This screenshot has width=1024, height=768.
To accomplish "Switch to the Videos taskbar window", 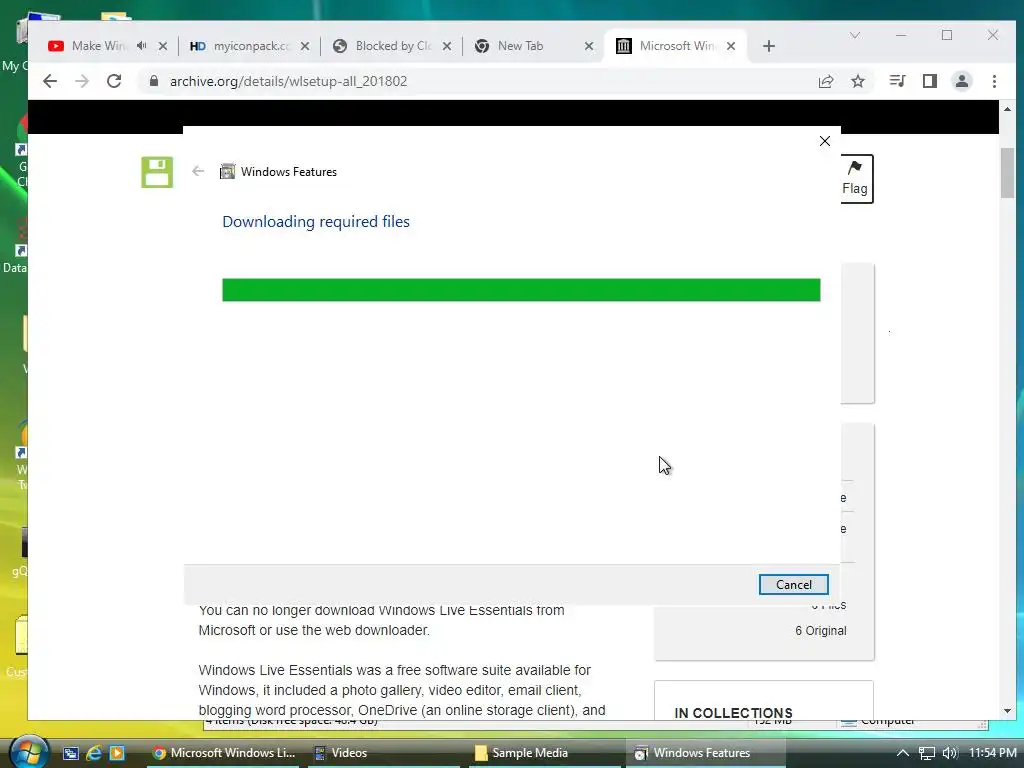I will pyautogui.click(x=385, y=753).
